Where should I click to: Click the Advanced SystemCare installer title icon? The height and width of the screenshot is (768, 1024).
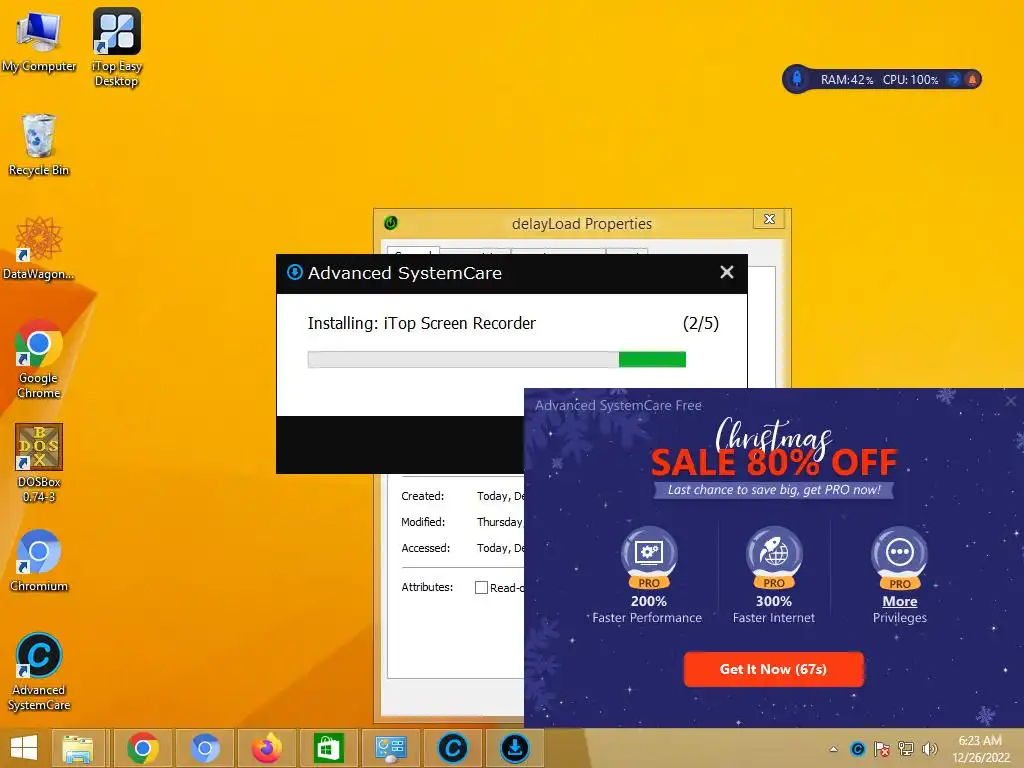[x=295, y=272]
